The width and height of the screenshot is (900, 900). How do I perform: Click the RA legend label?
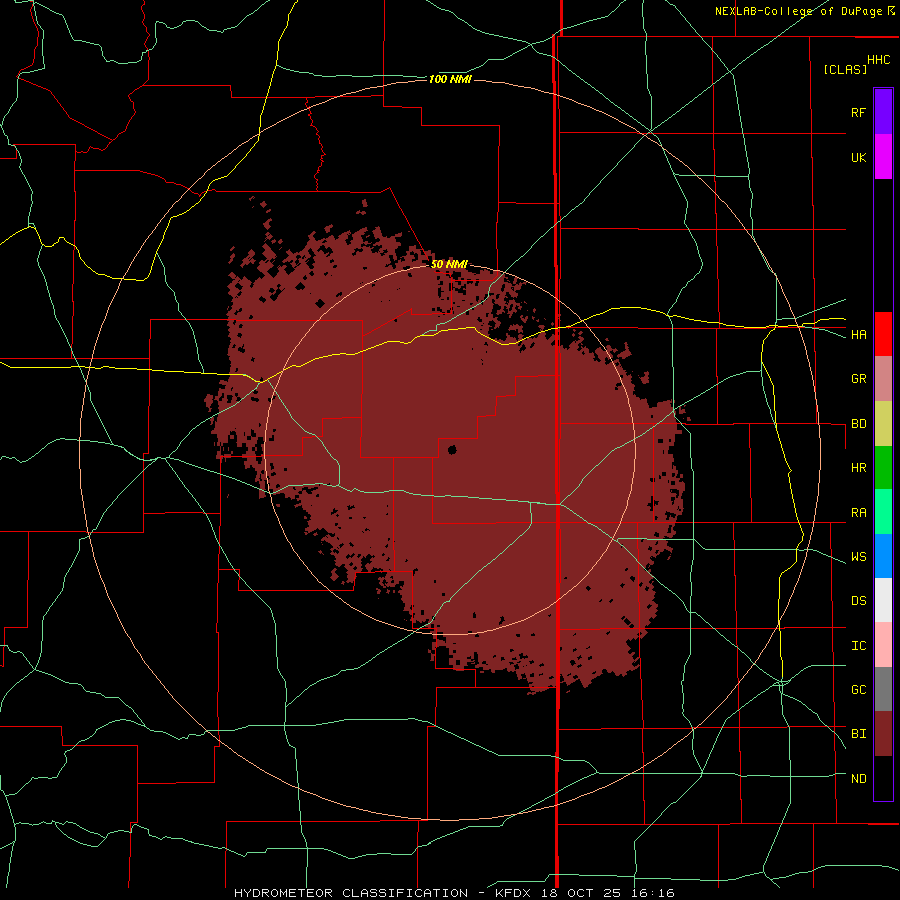(858, 512)
